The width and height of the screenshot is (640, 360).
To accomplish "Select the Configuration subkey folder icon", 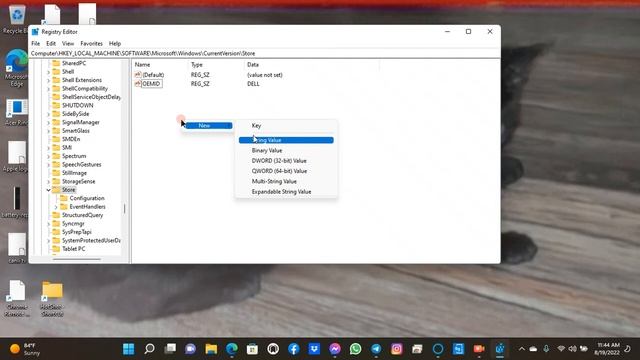I will [64, 198].
